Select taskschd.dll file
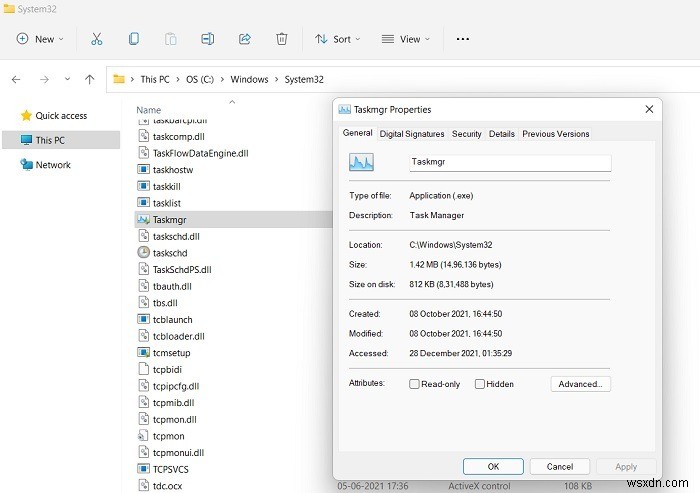Screen dimensions: 700x493 [x=176, y=236]
